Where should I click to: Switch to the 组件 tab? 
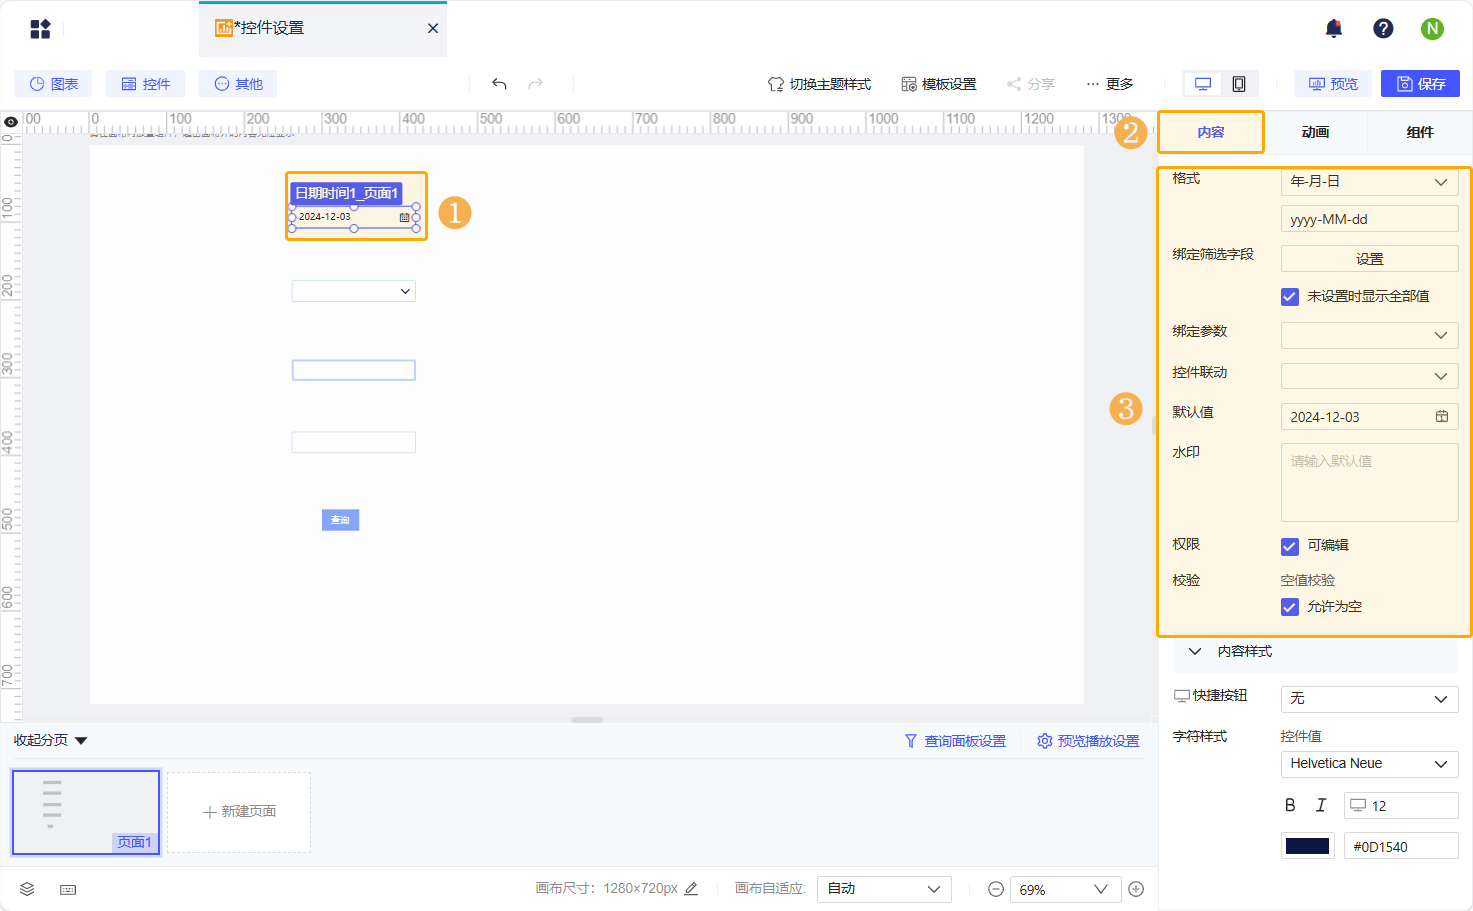[x=1419, y=132]
